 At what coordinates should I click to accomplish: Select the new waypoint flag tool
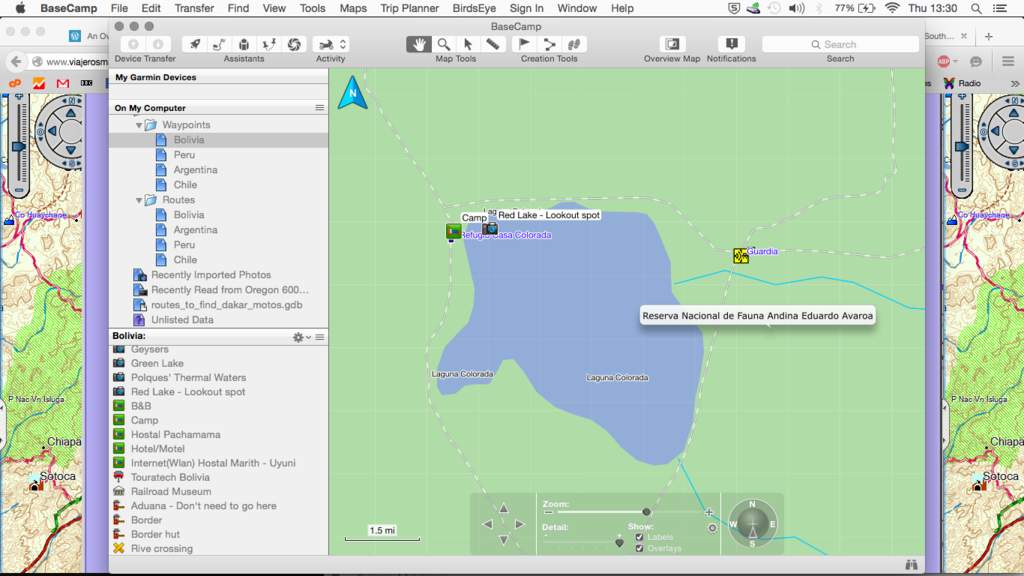point(524,44)
